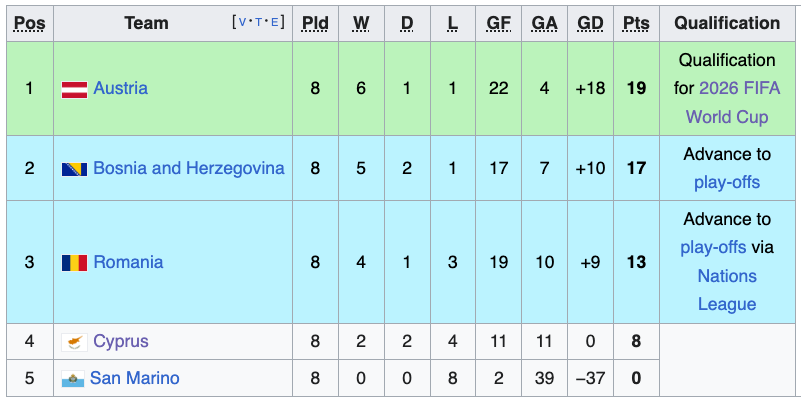Click the Cyprus flag icon

(75, 342)
